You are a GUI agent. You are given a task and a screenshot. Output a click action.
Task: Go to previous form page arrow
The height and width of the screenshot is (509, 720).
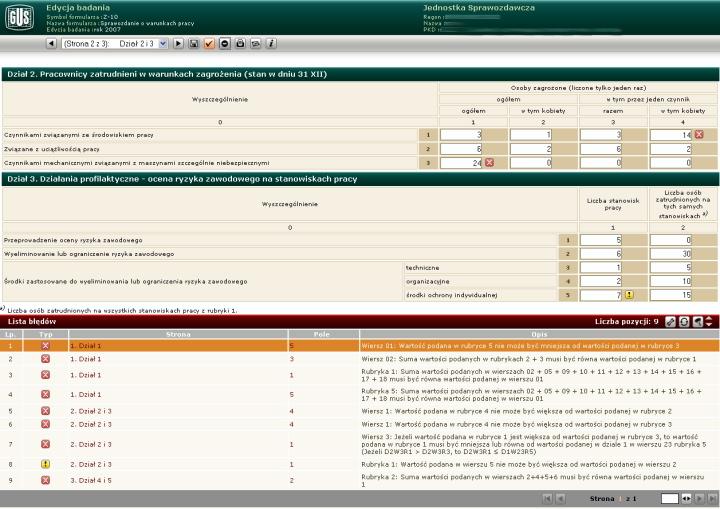[x=51, y=44]
